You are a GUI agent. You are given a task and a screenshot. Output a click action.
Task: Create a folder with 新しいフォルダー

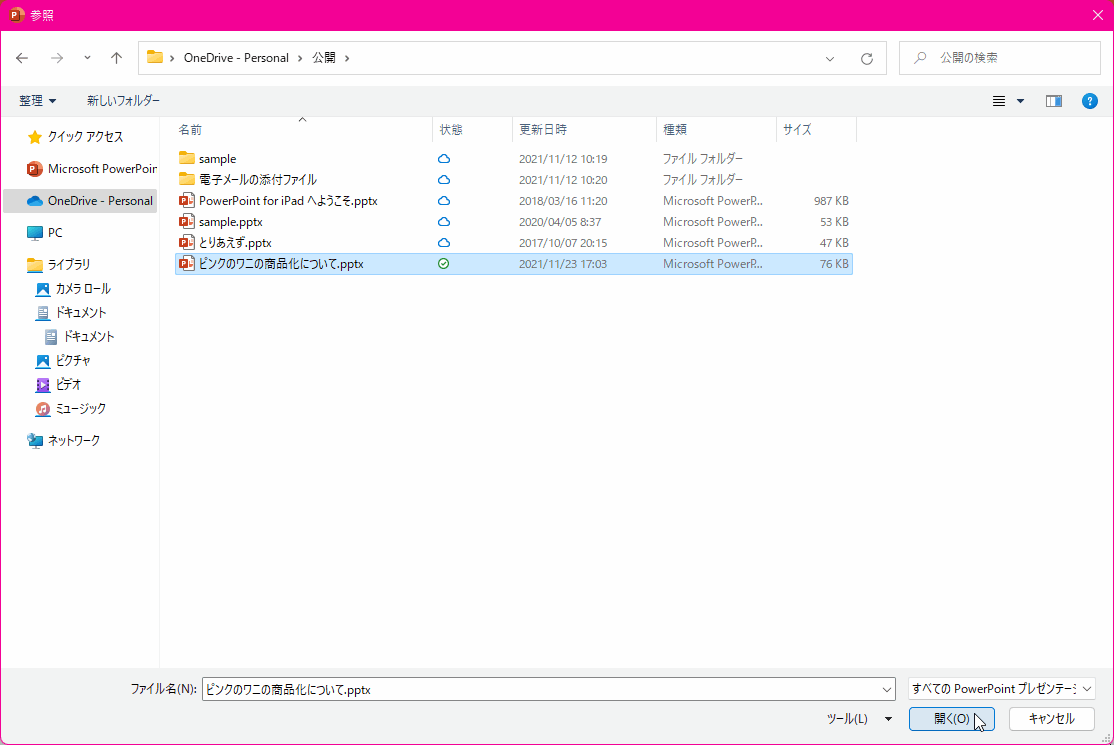tap(124, 101)
